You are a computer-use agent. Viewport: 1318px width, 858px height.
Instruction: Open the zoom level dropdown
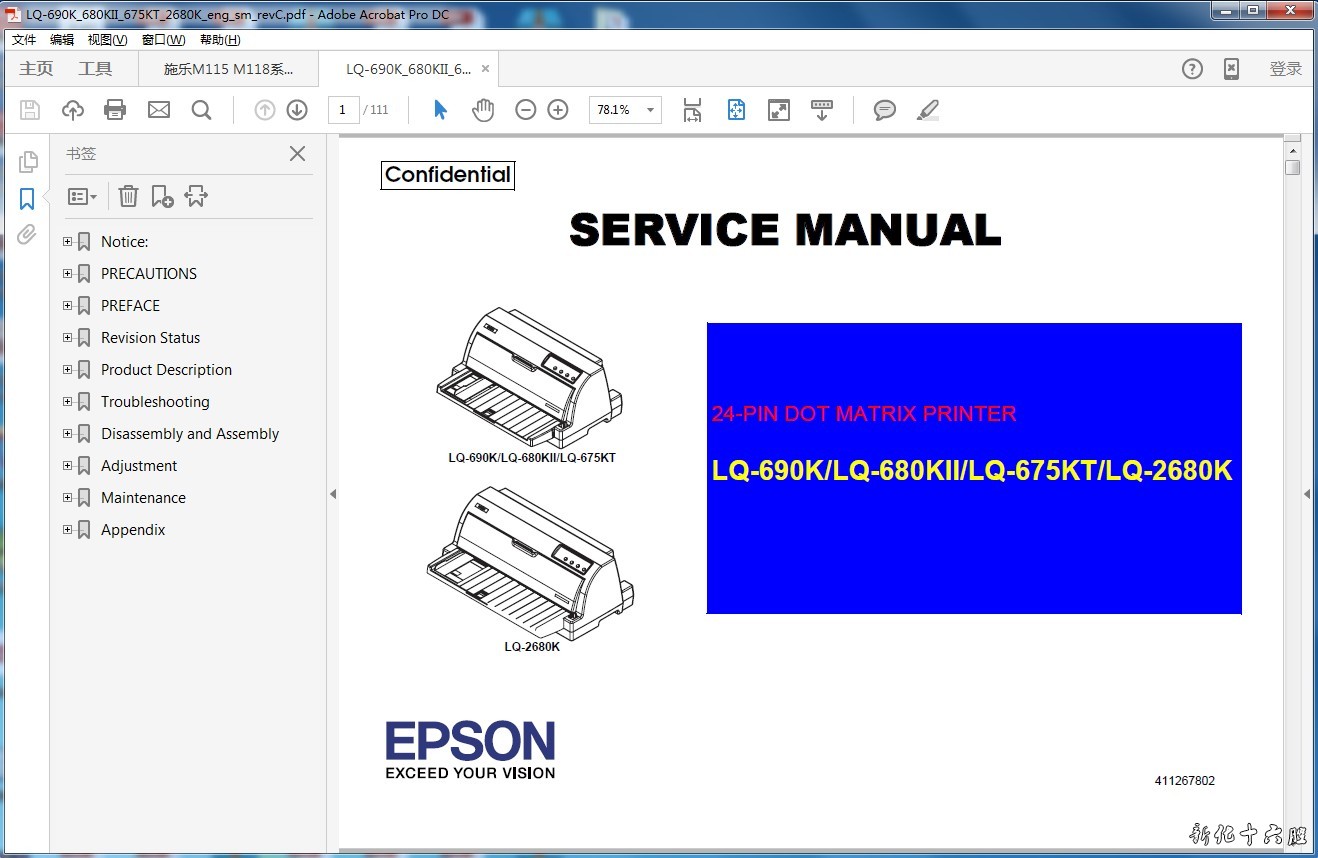point(650,110)
